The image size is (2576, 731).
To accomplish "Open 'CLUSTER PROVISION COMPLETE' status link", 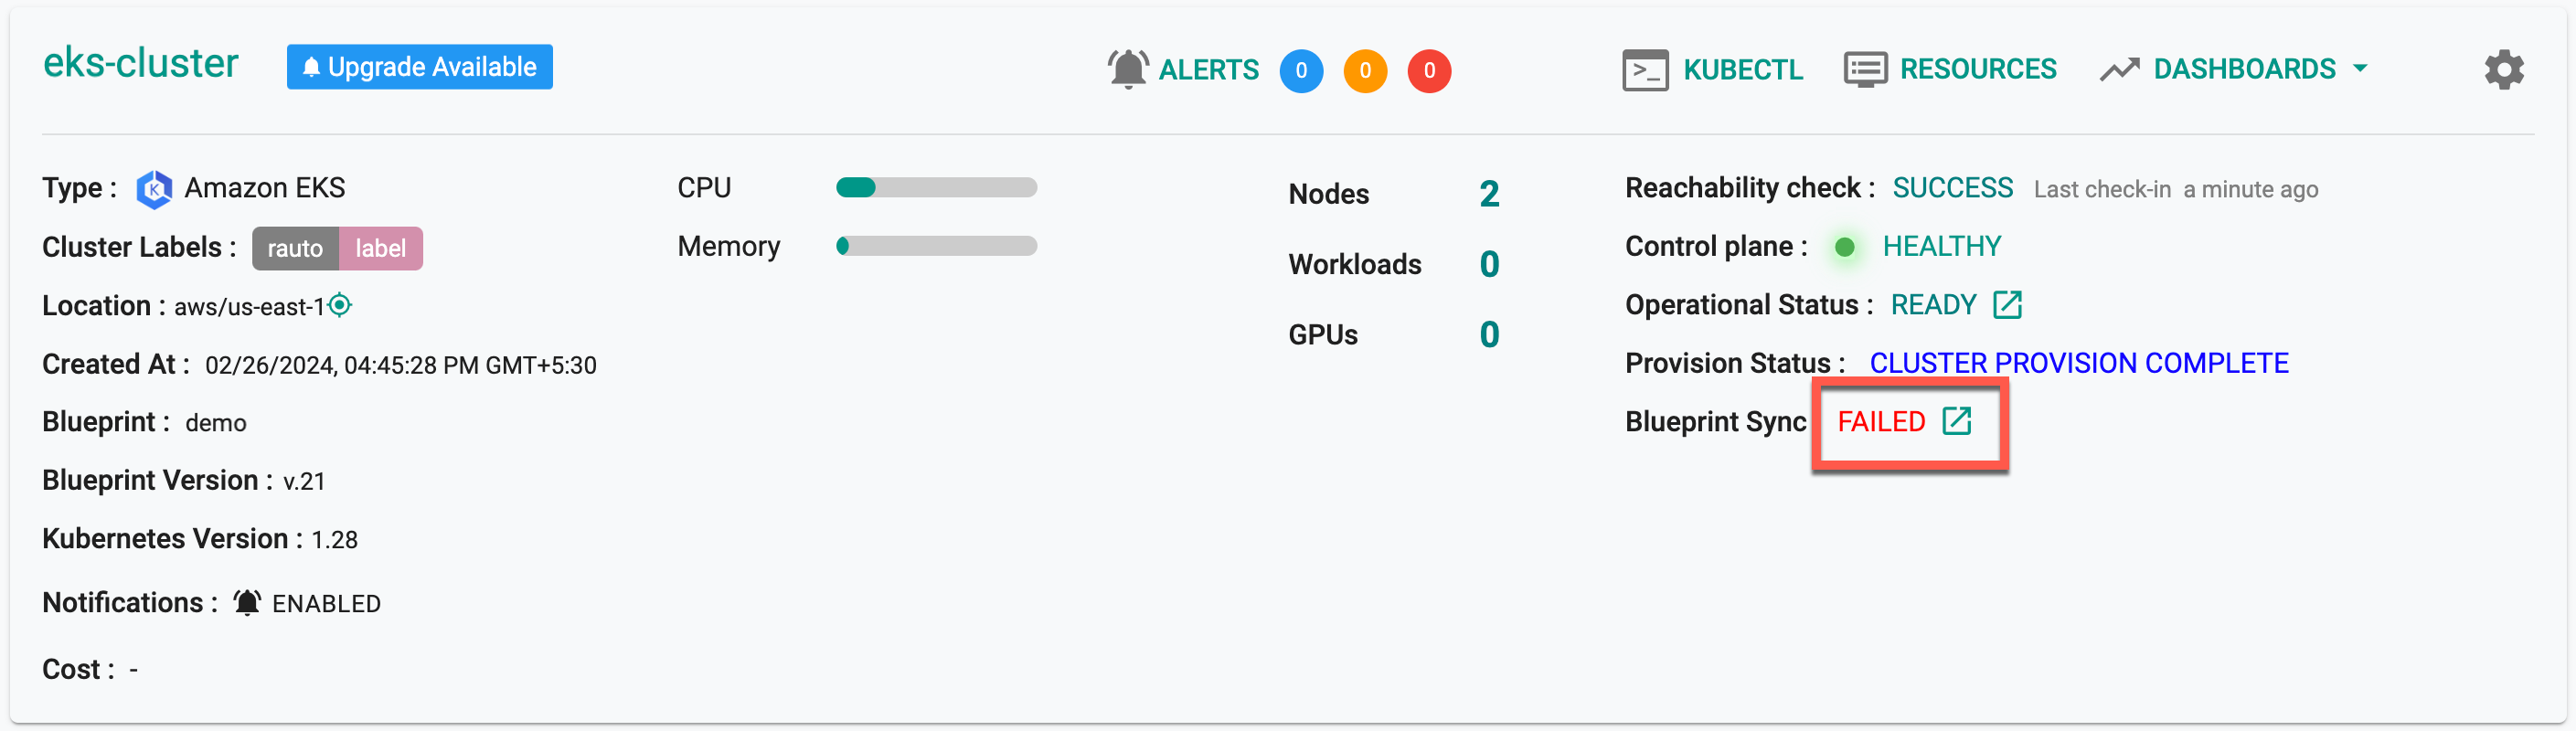I will tap(2079, 363).
